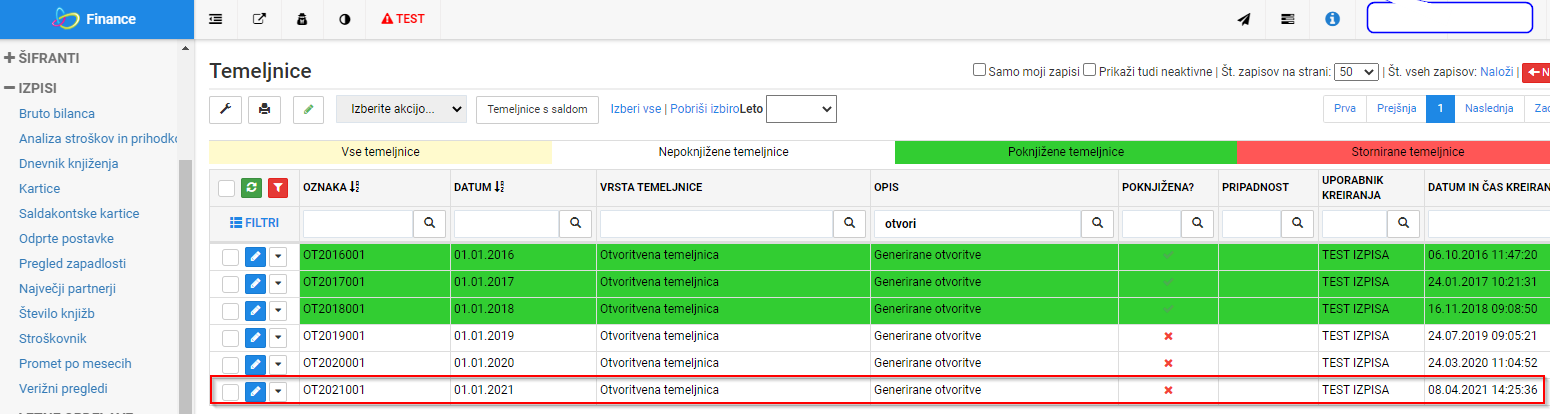The width and height of the screenshot is (1550, 414).
Task: Refresh table with green reload icon
Action: pos(252,188)
